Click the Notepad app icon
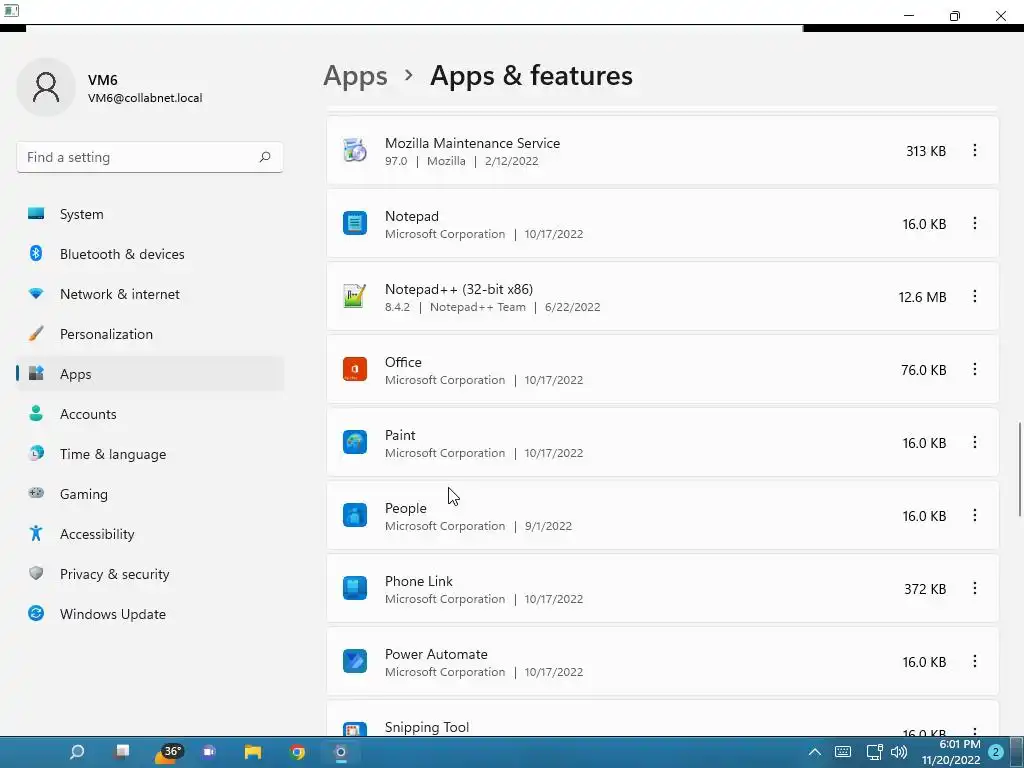This screenshot has height=768, width=1024. click(355, 223)
